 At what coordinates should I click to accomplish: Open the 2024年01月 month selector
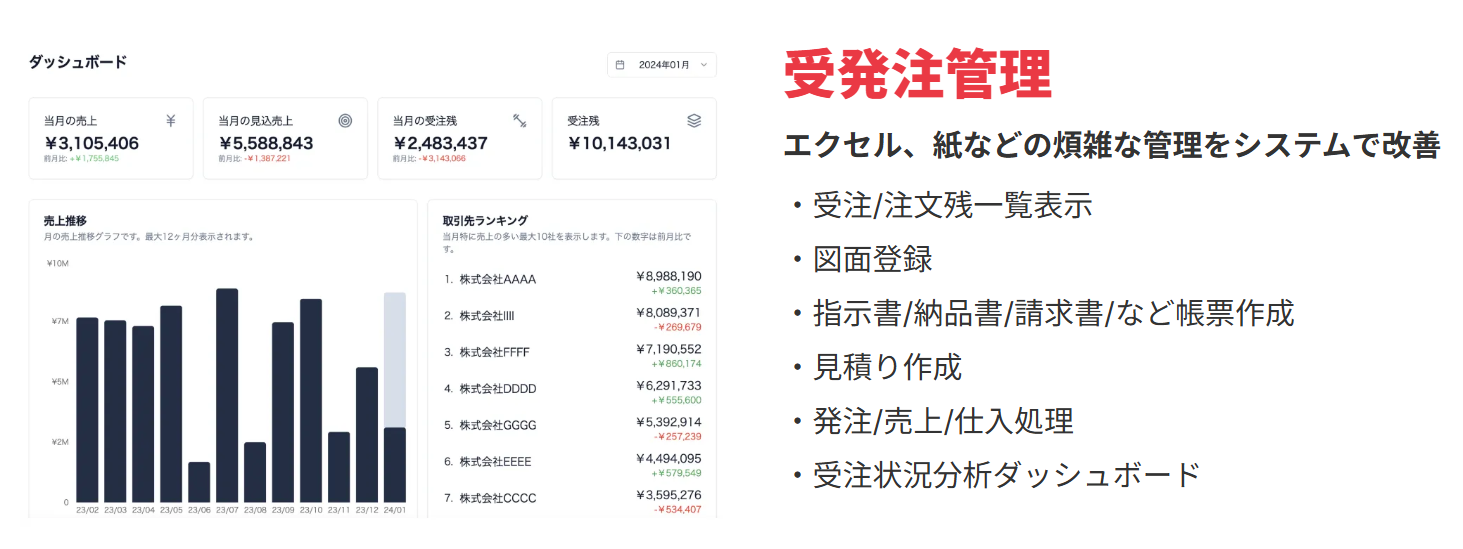pos(662,65)
